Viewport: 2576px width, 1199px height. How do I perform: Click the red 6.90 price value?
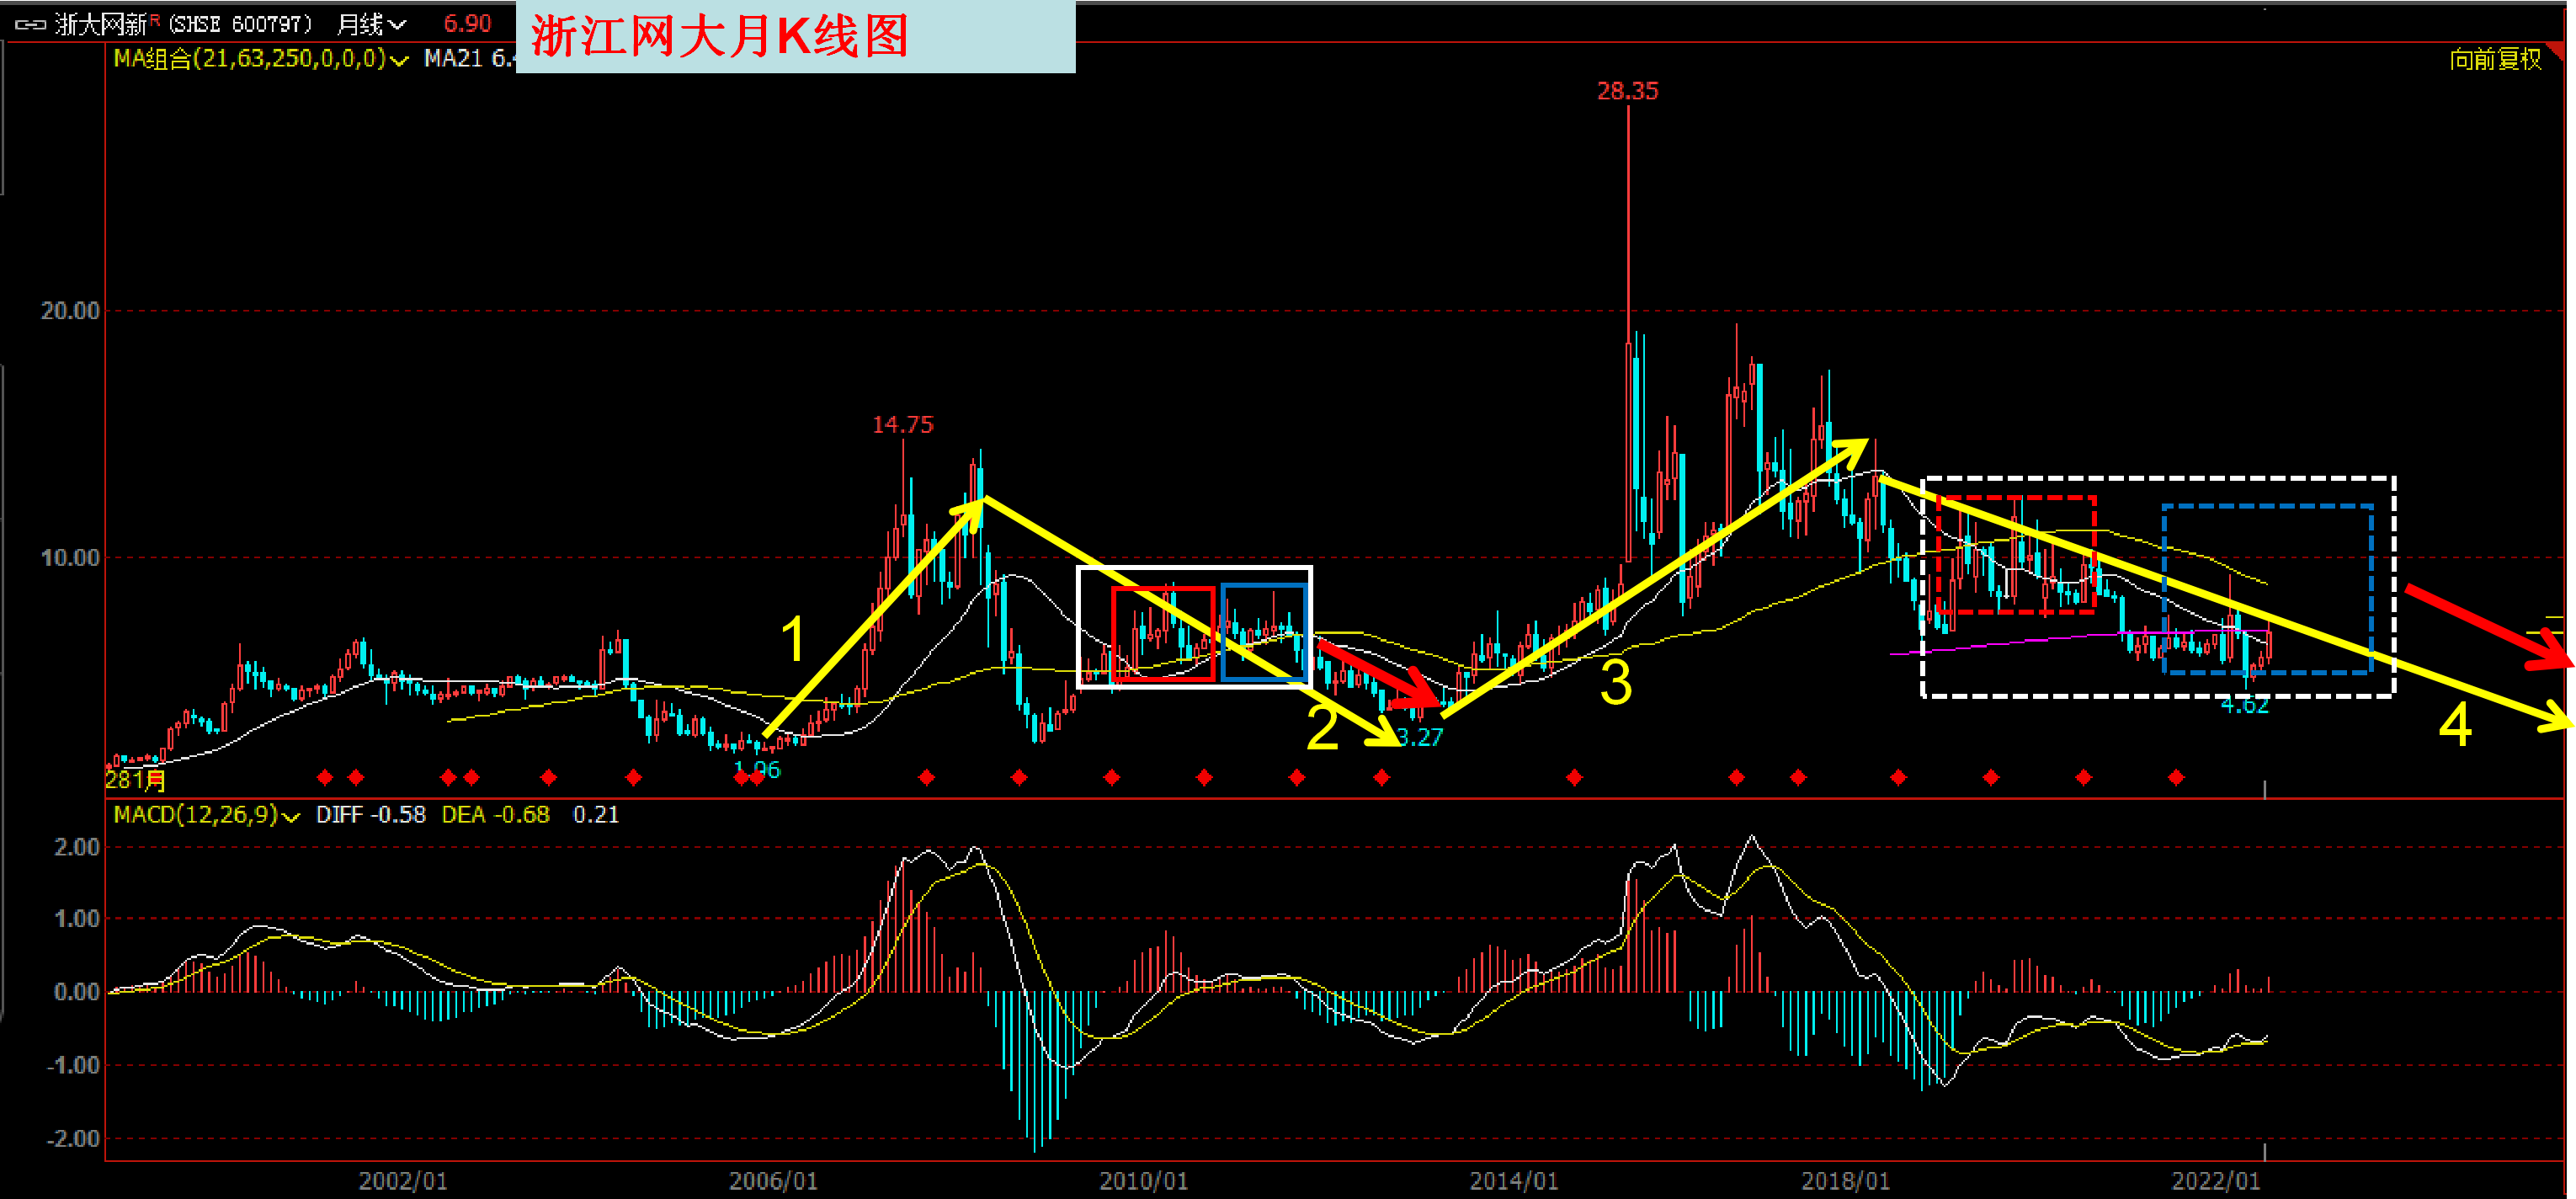click(467, 23)
